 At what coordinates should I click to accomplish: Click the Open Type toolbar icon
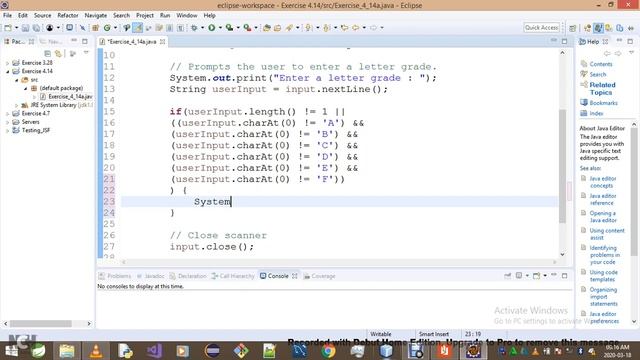pyautogui.click(x=267, y=28)
